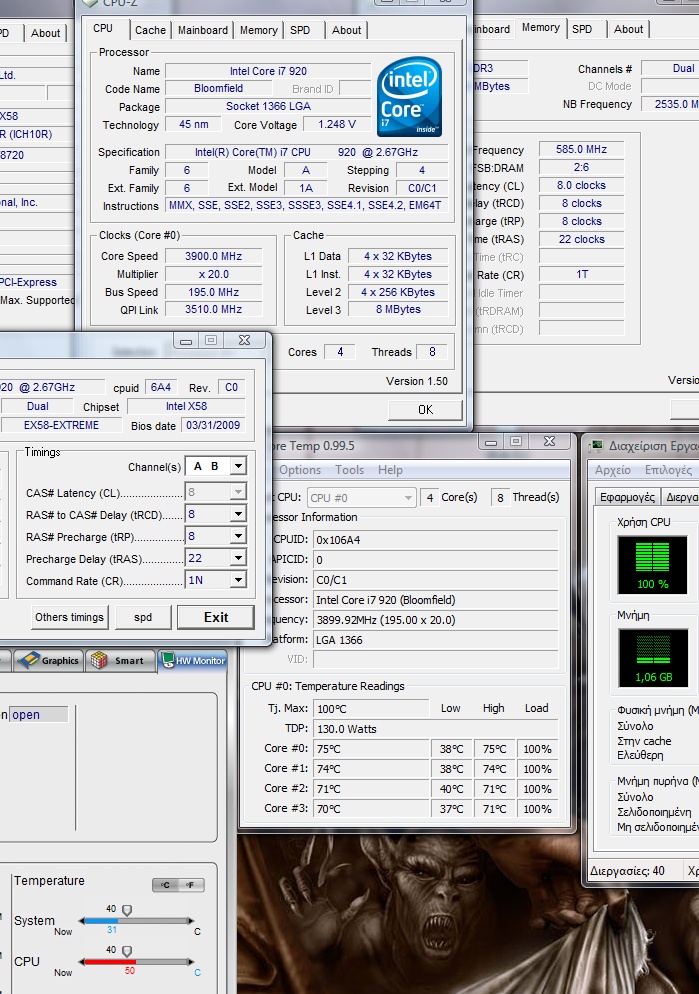Select the HW Monitor tab in EasyTune
The image size is (699, 994).
pos(193,661)
